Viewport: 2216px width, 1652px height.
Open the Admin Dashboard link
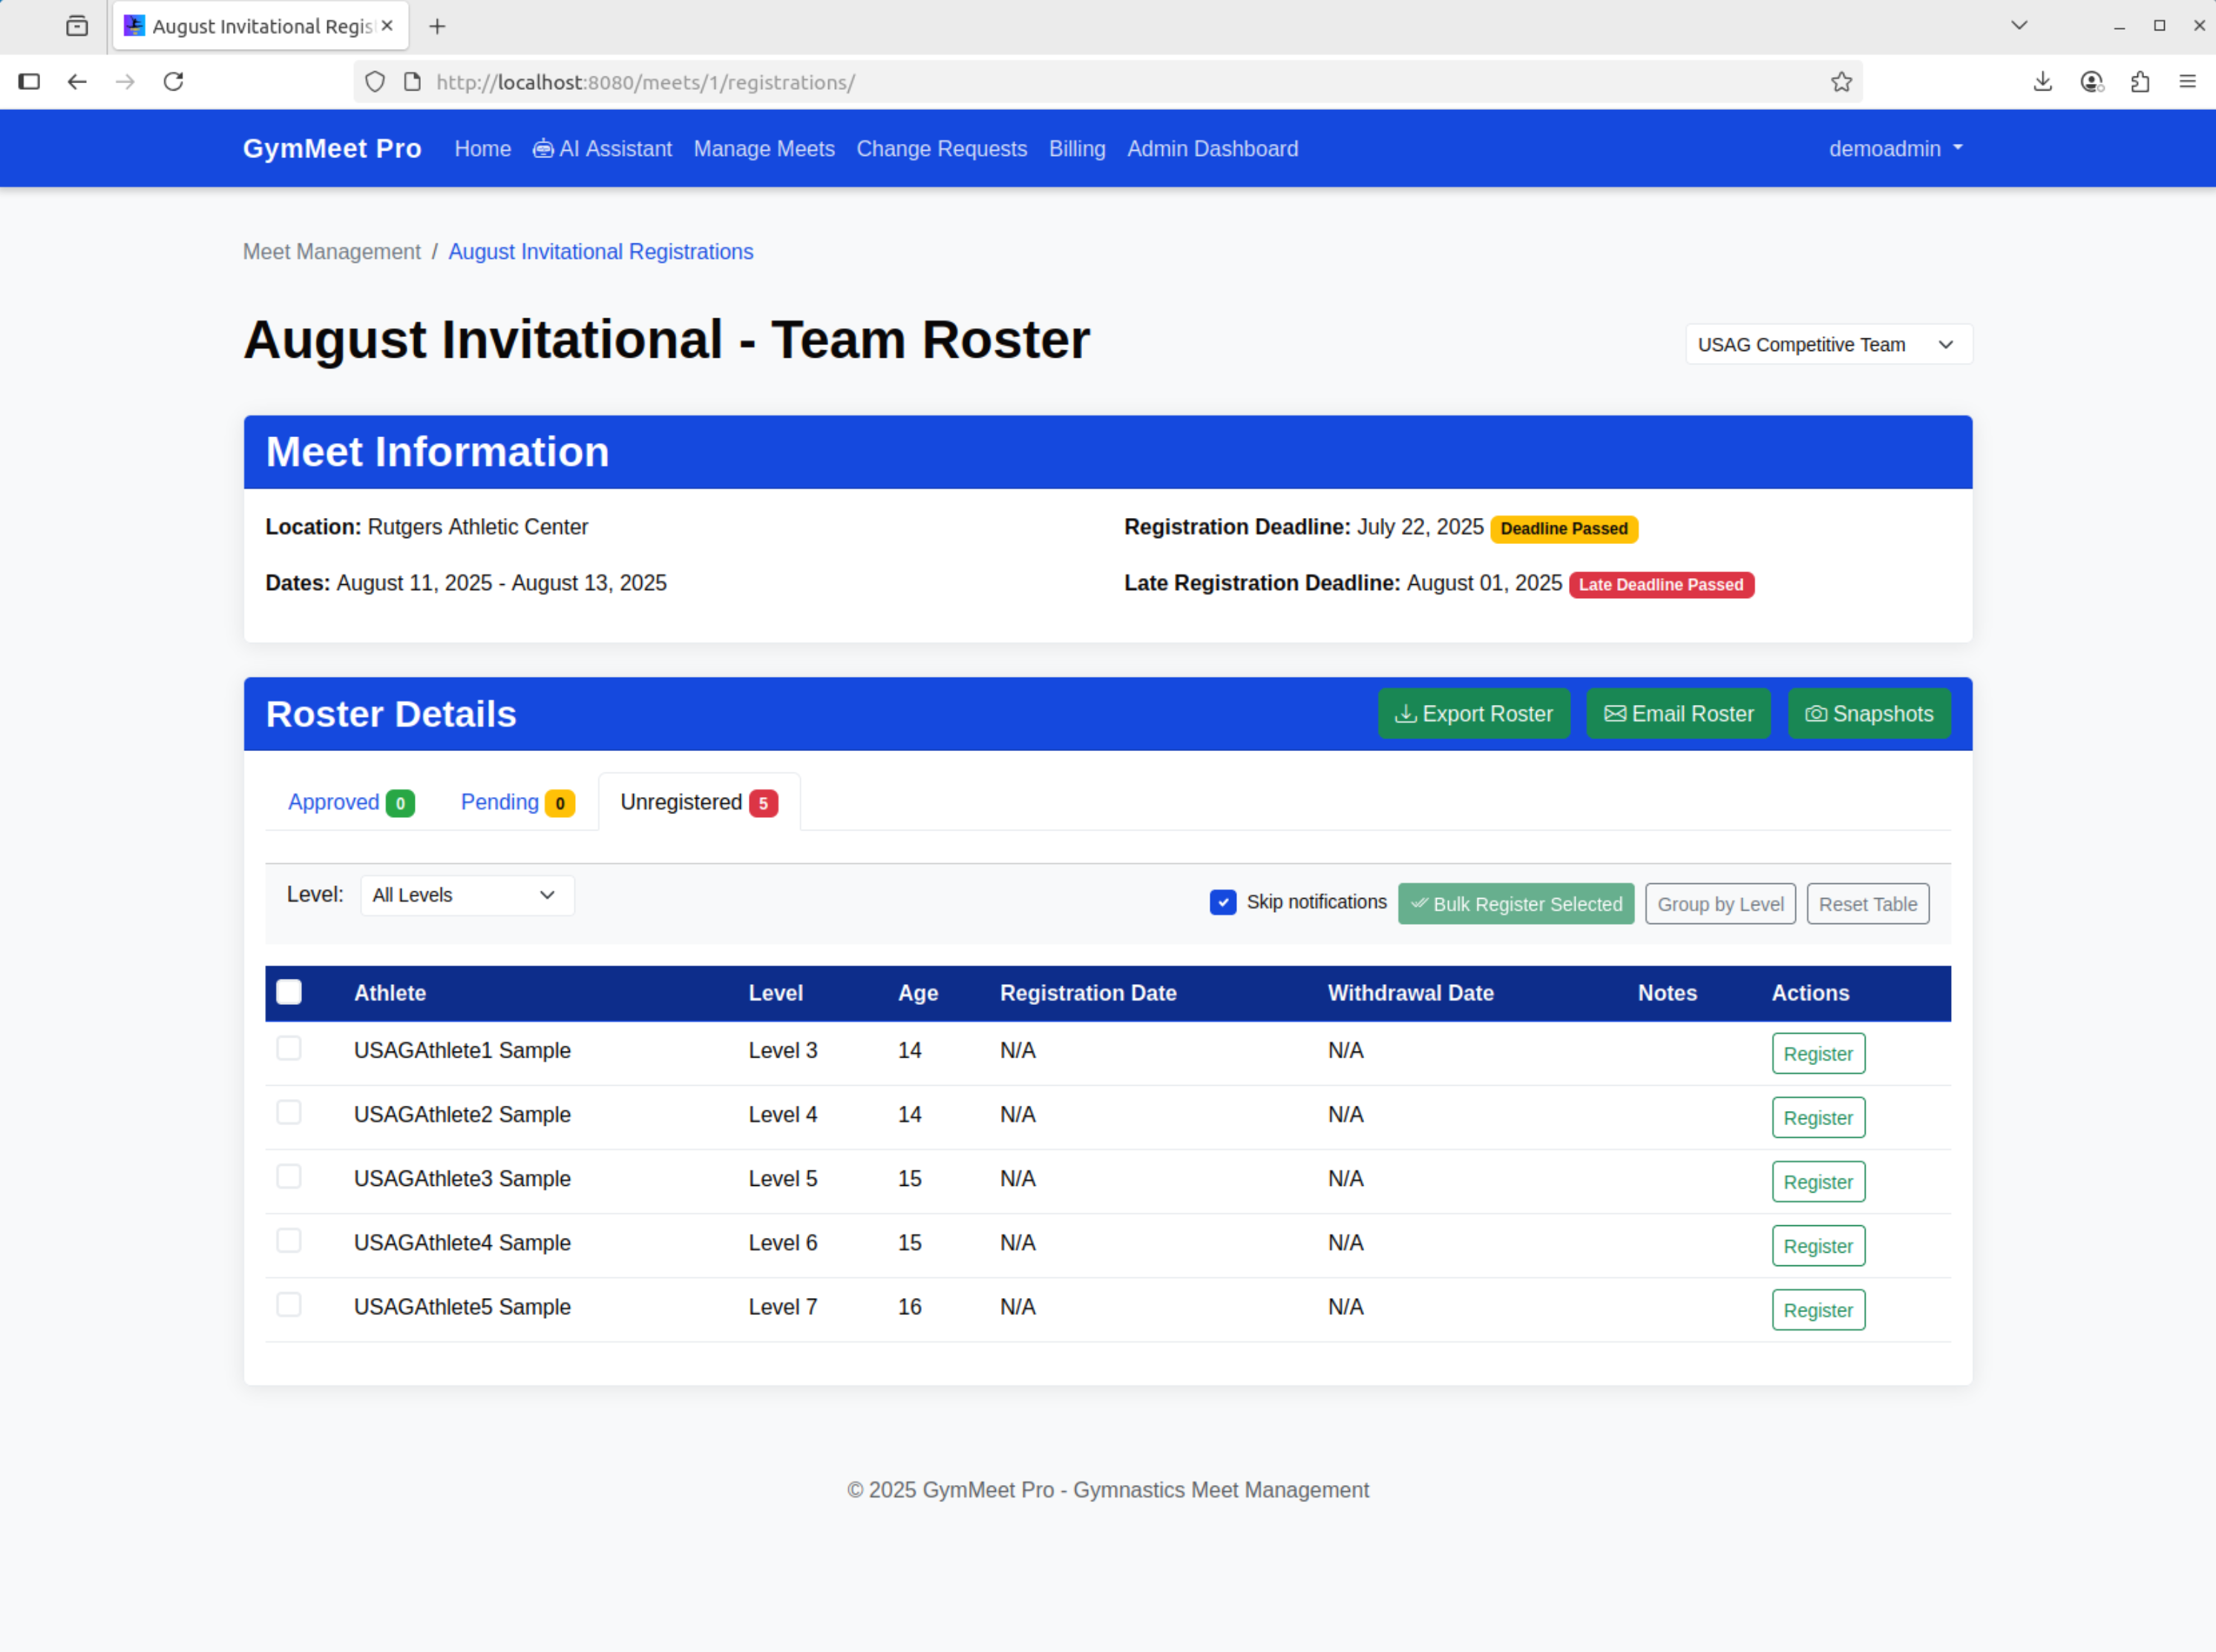pyautogui.click(x=1212, y=149)
